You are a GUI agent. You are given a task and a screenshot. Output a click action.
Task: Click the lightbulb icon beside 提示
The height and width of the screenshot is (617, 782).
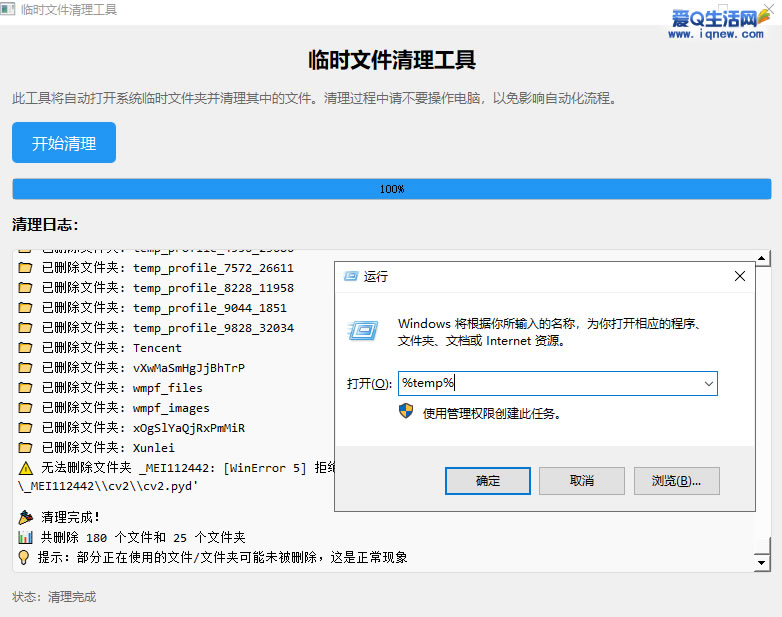click(26, 557)
